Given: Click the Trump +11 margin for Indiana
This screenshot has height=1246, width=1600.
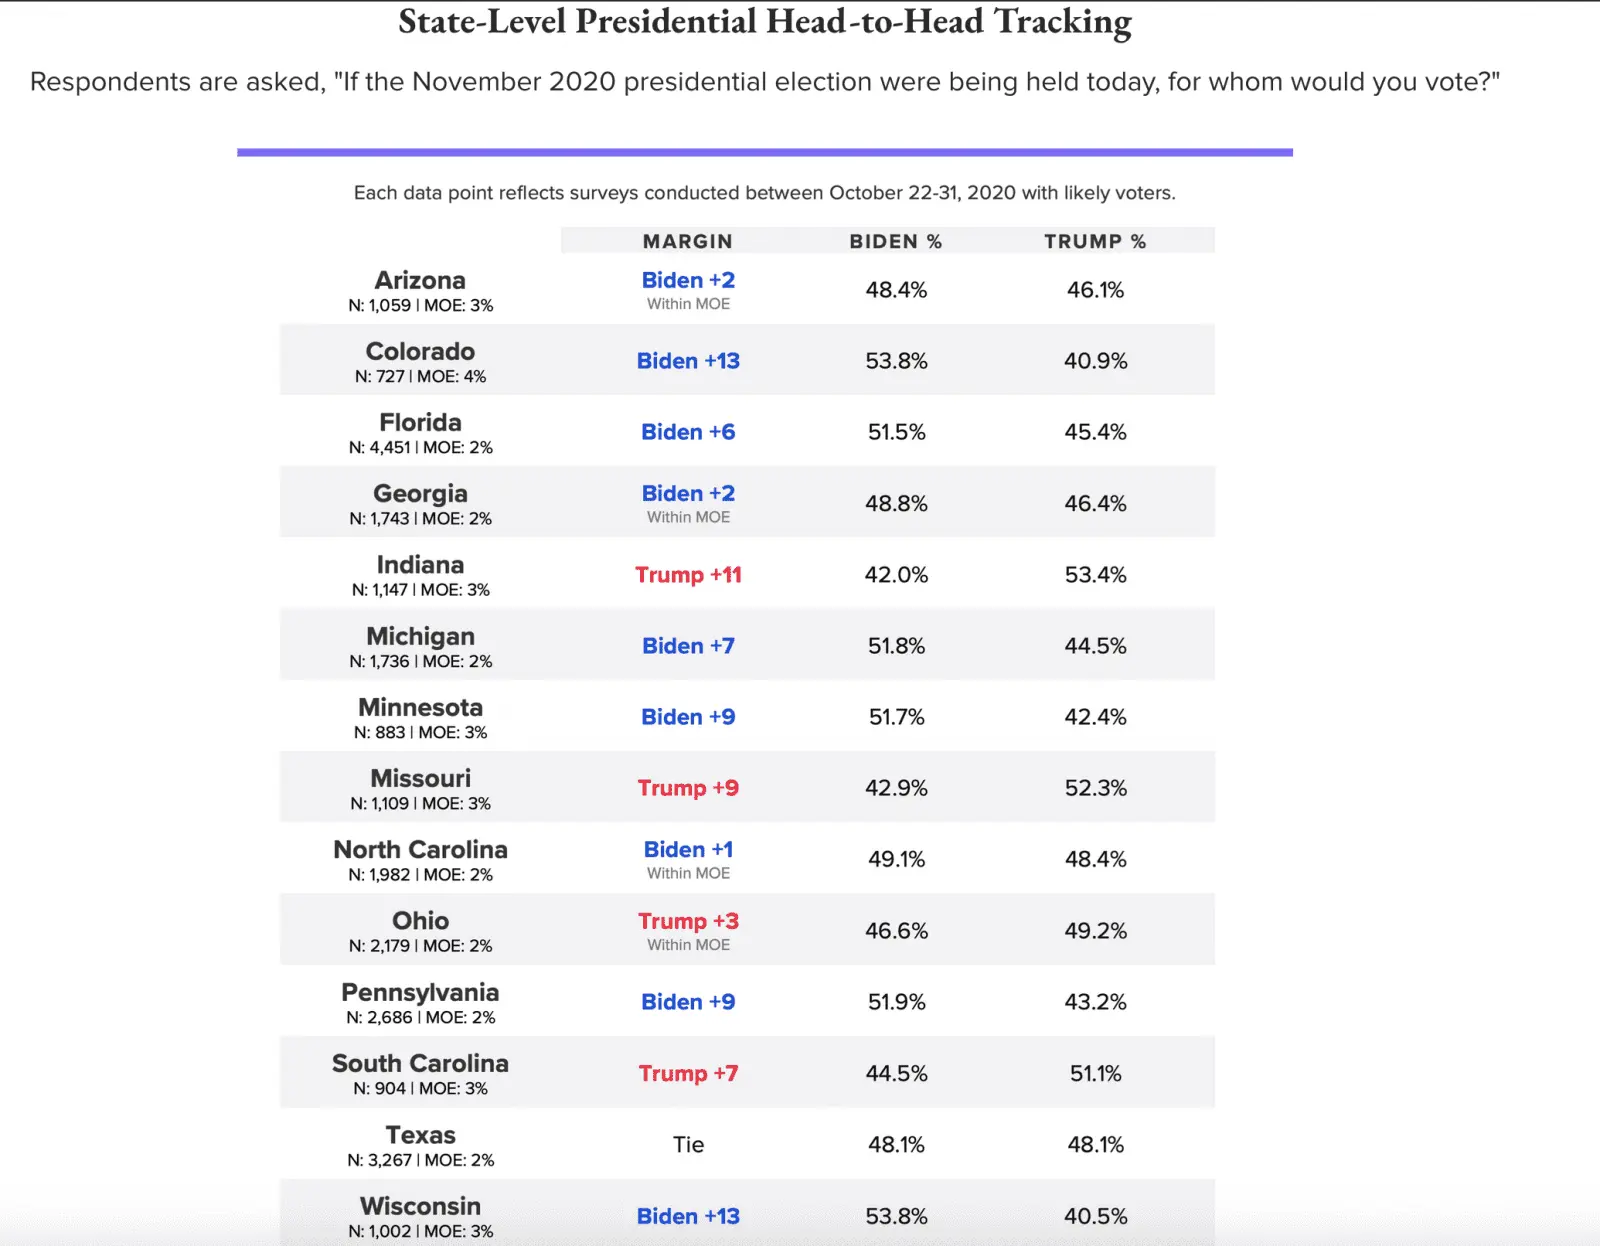Looking at the screenshot, I should click(x=688, y=575).
